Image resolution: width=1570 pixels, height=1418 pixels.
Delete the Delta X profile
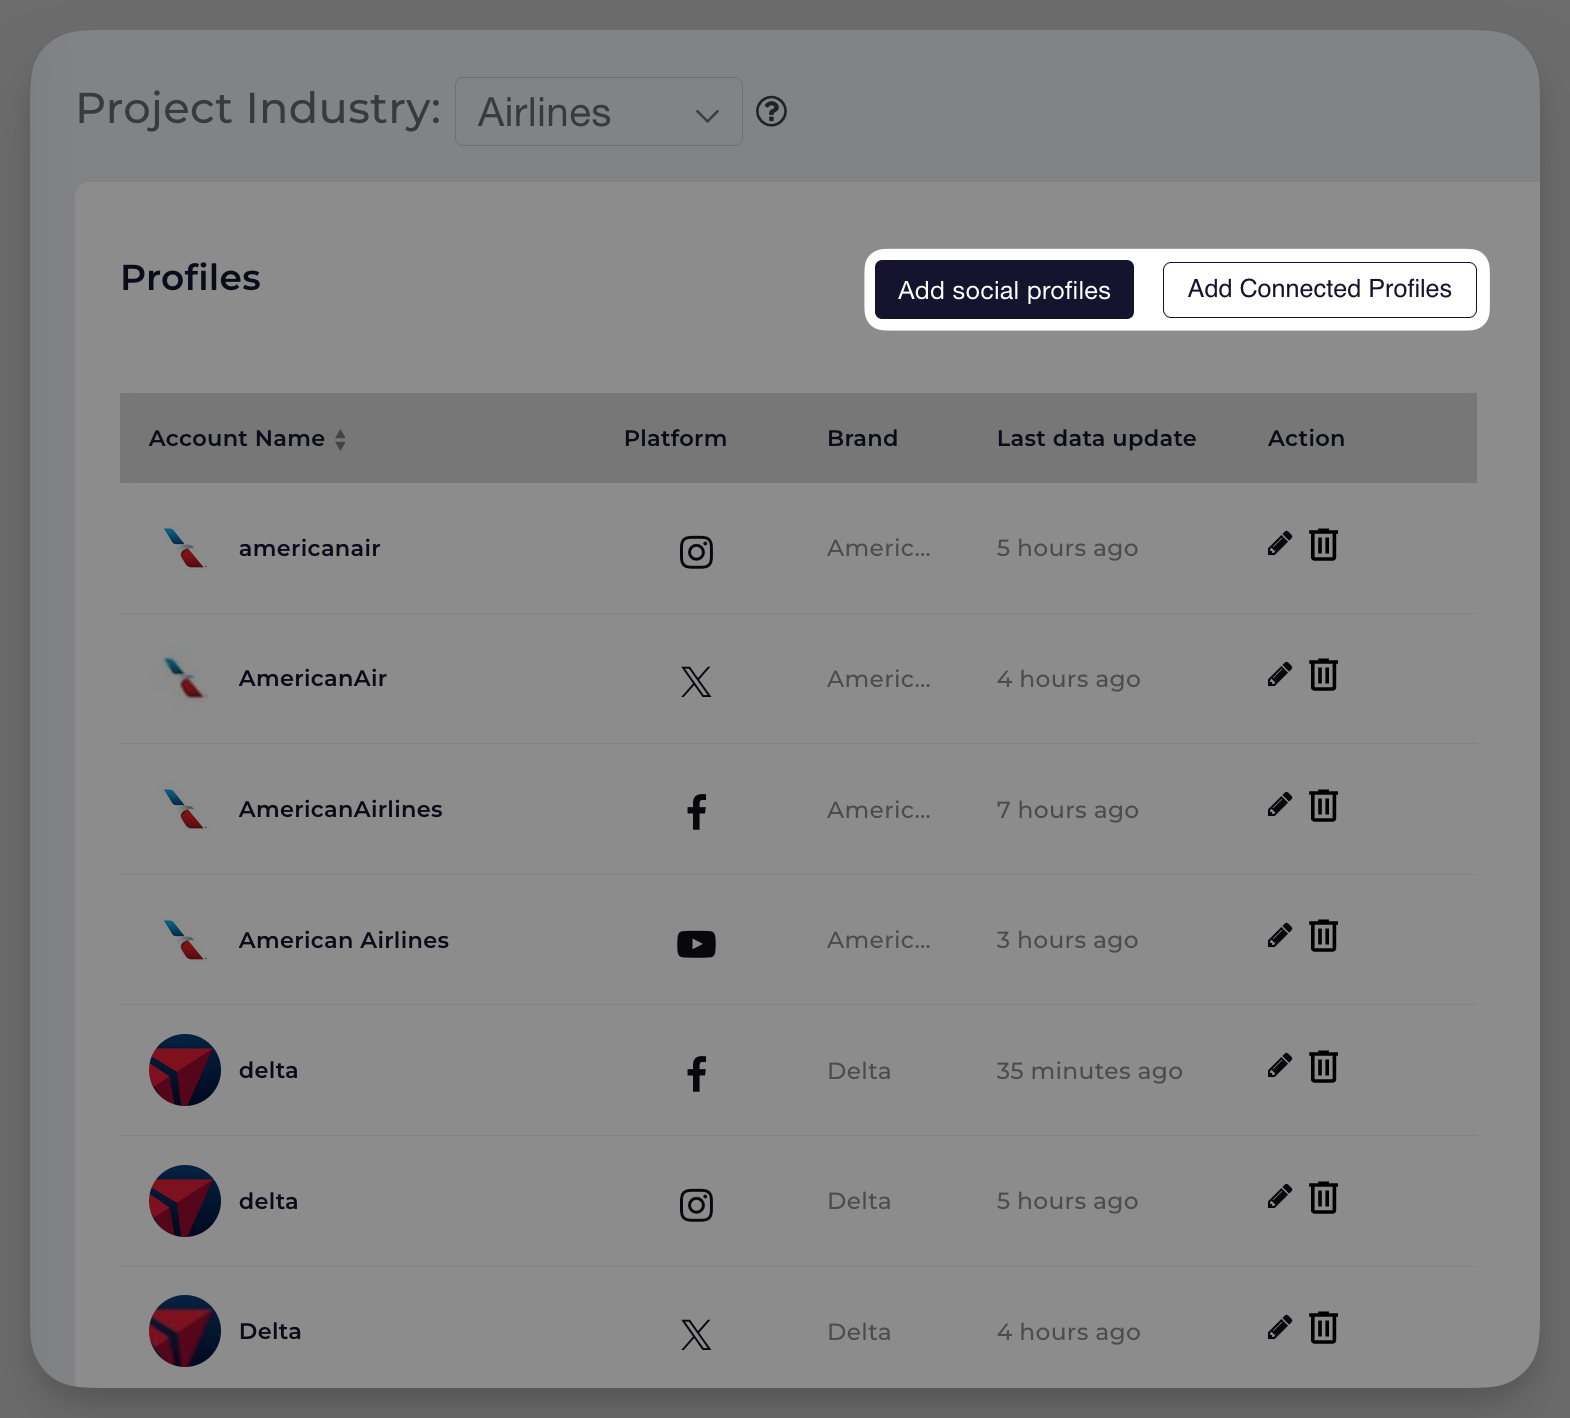point(1323,1327)
